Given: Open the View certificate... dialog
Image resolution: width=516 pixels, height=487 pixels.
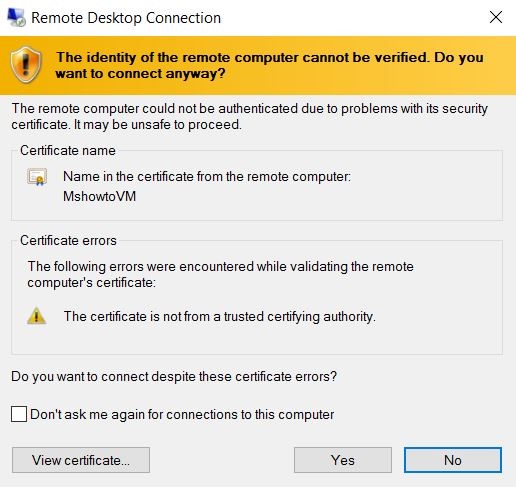Looking at the screenshot, I should (x=81, y=460).
